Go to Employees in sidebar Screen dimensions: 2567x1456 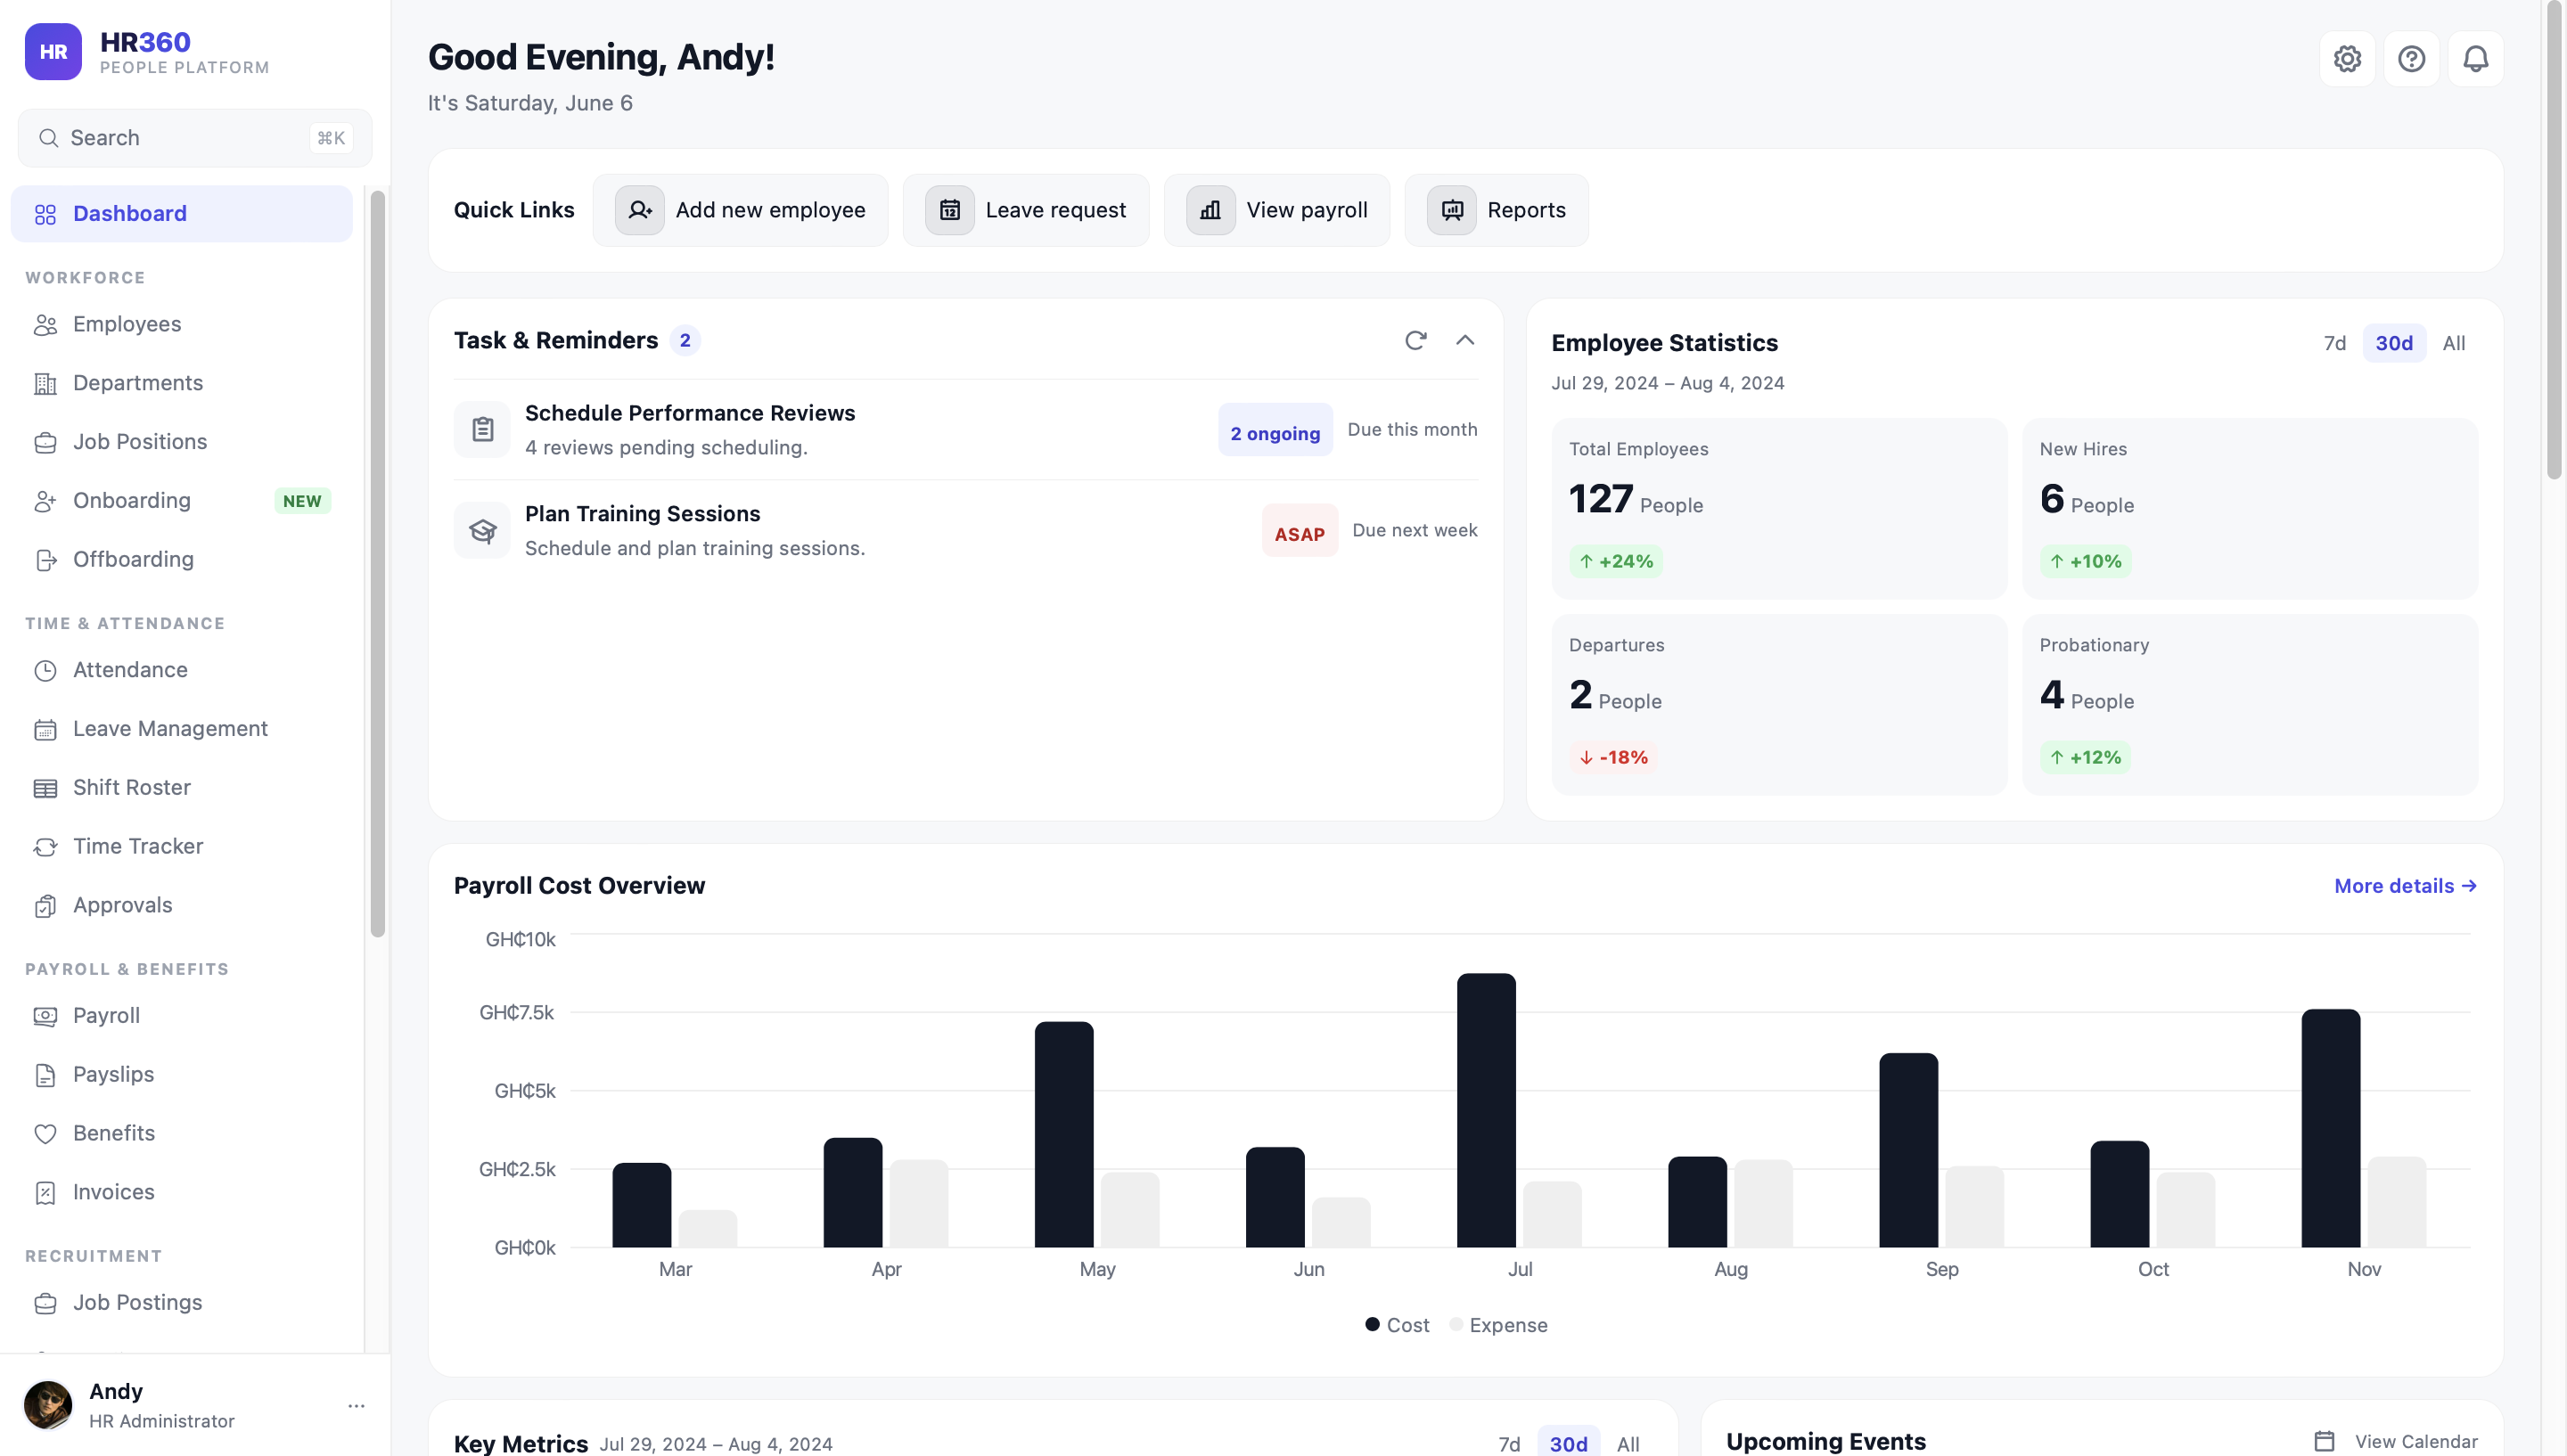(x=182, y=324)
